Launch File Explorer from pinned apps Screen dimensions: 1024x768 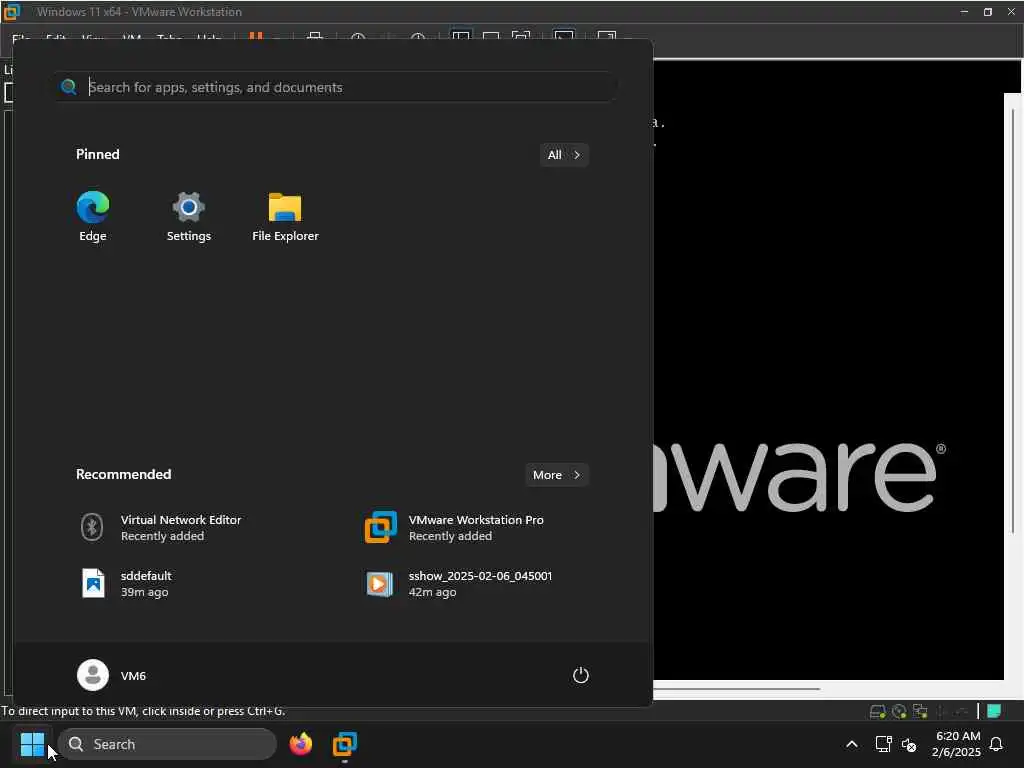tap(285, 217)
